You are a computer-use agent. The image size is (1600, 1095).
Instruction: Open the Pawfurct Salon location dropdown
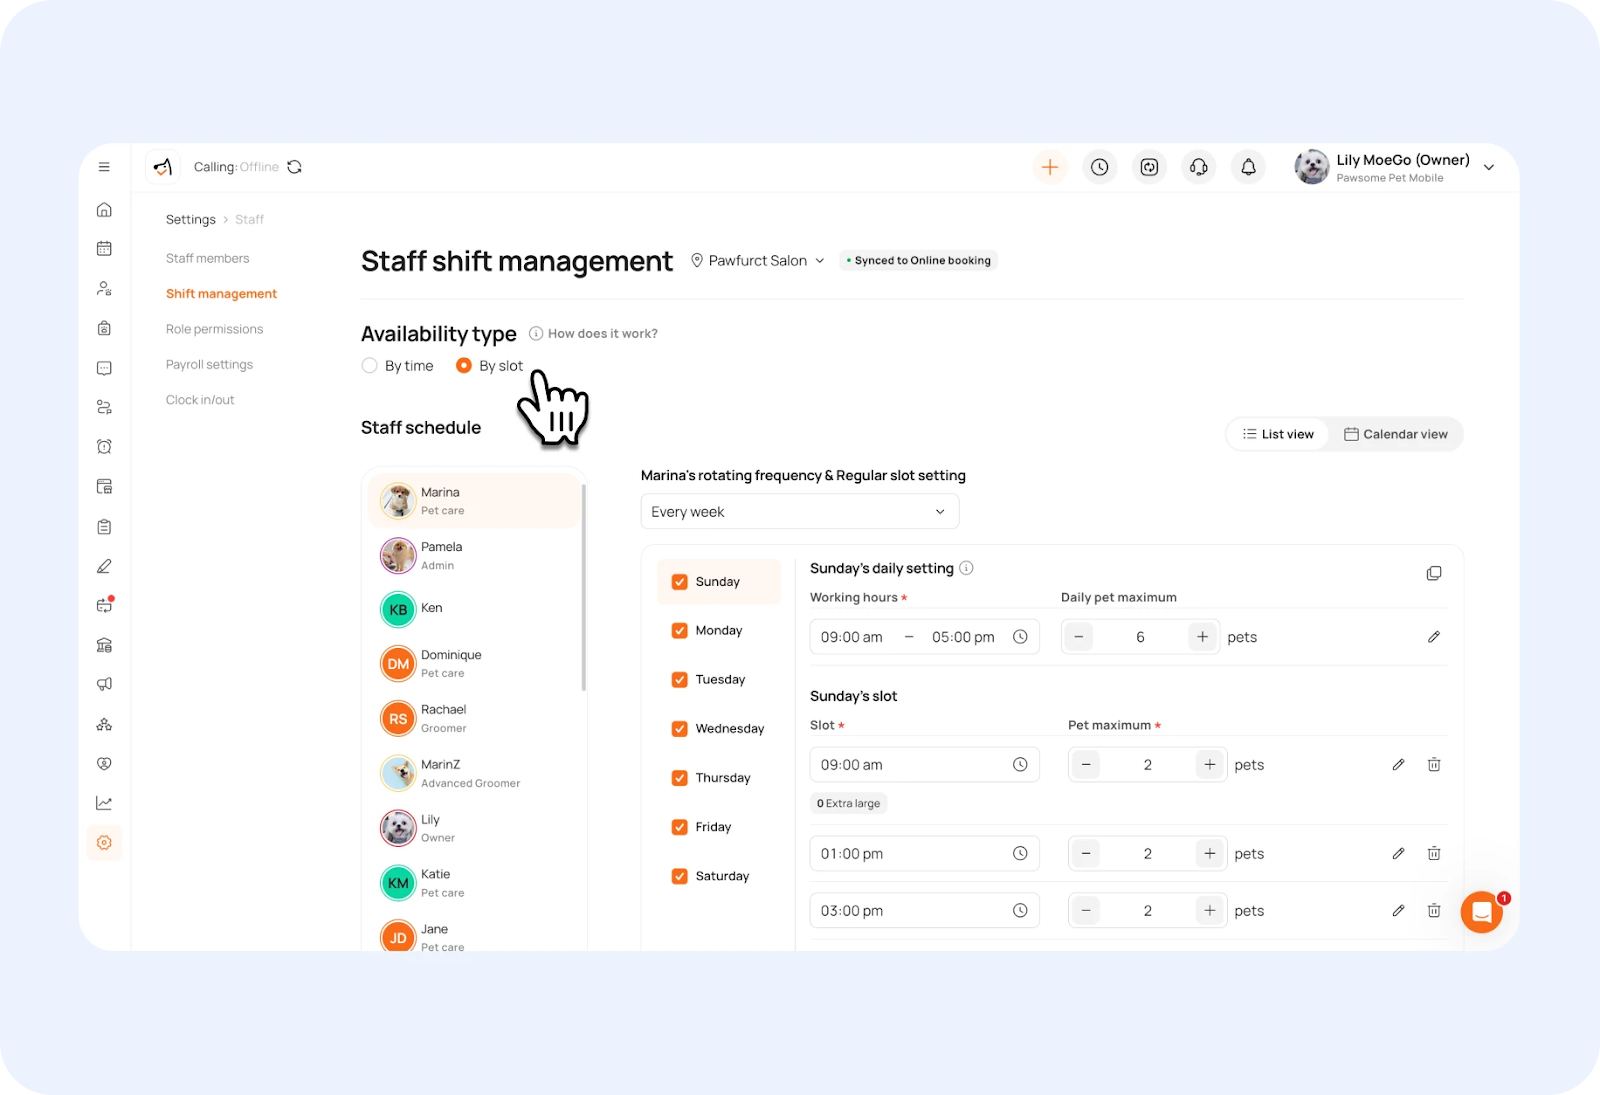(758, 260)
